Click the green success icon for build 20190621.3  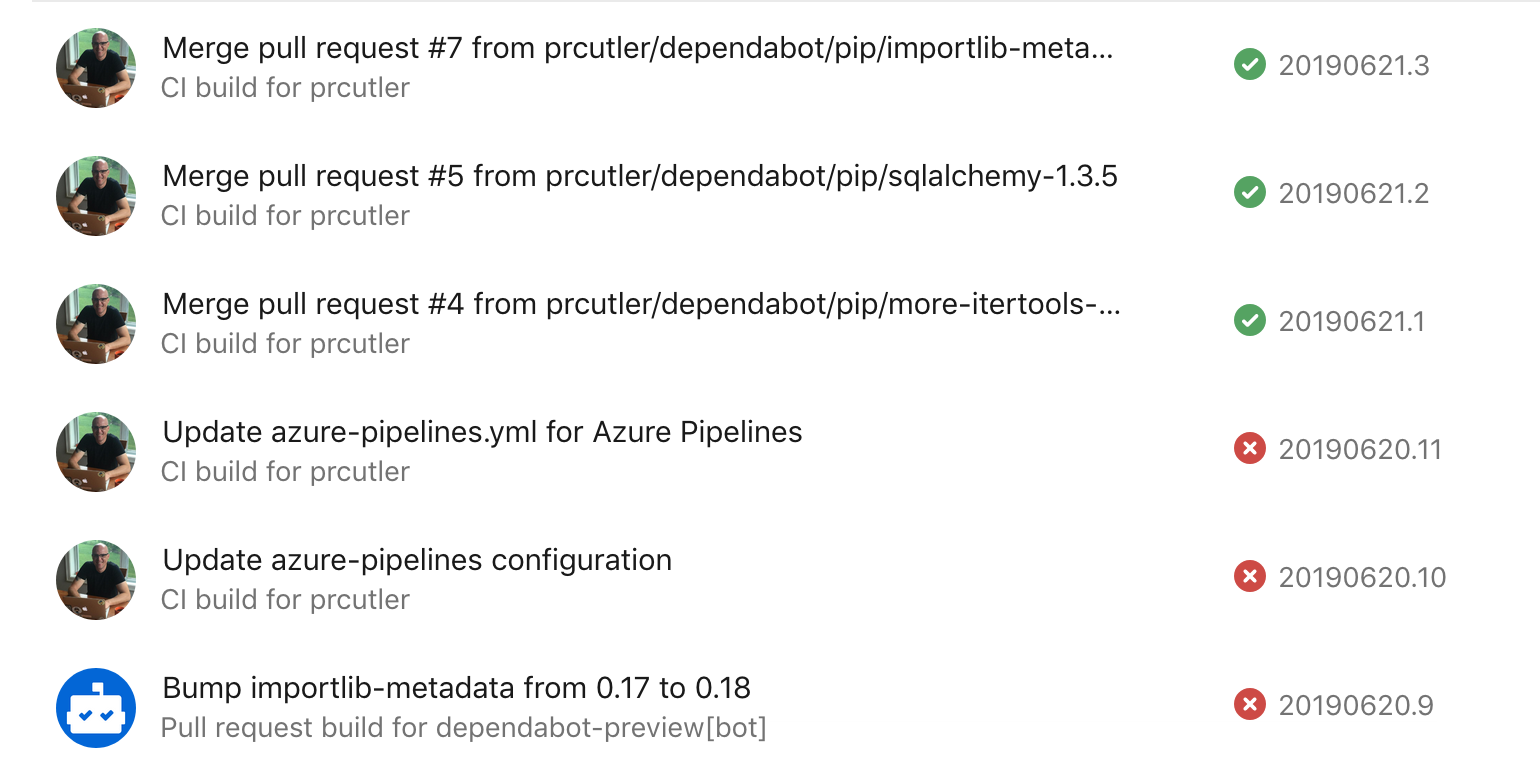(1249, 64)
